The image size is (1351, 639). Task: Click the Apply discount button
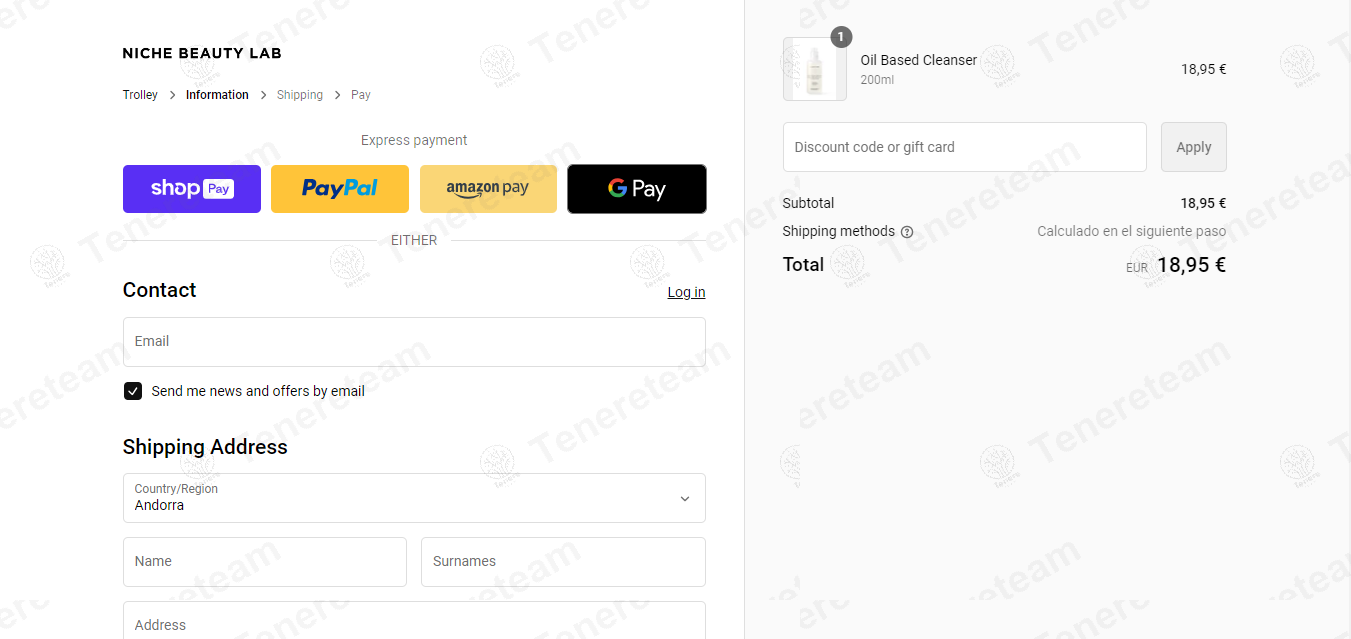[1194, 147]
